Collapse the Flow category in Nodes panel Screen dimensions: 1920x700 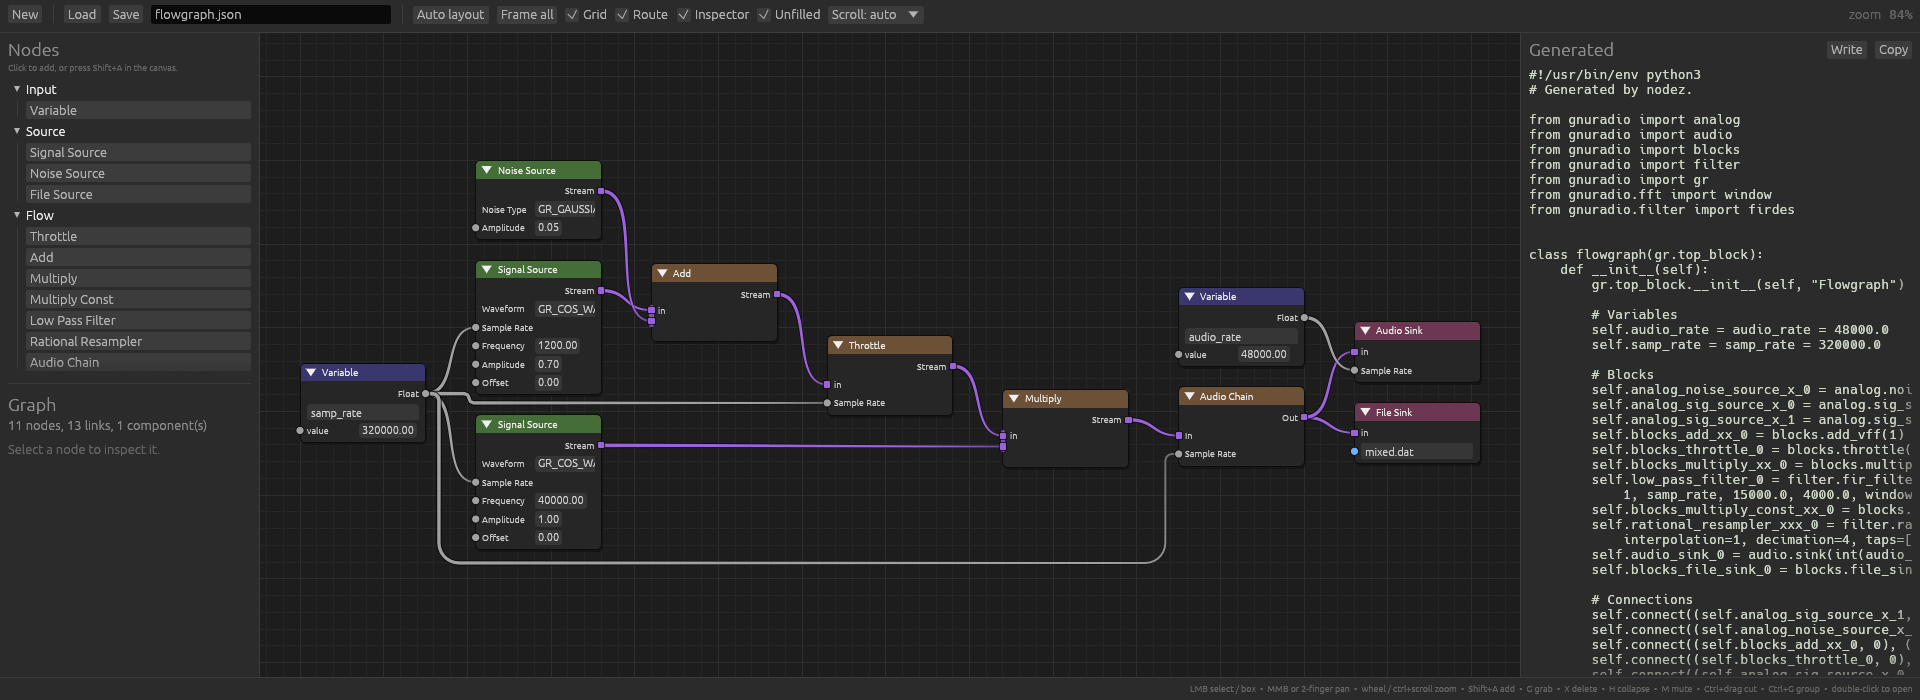point(17,215)
